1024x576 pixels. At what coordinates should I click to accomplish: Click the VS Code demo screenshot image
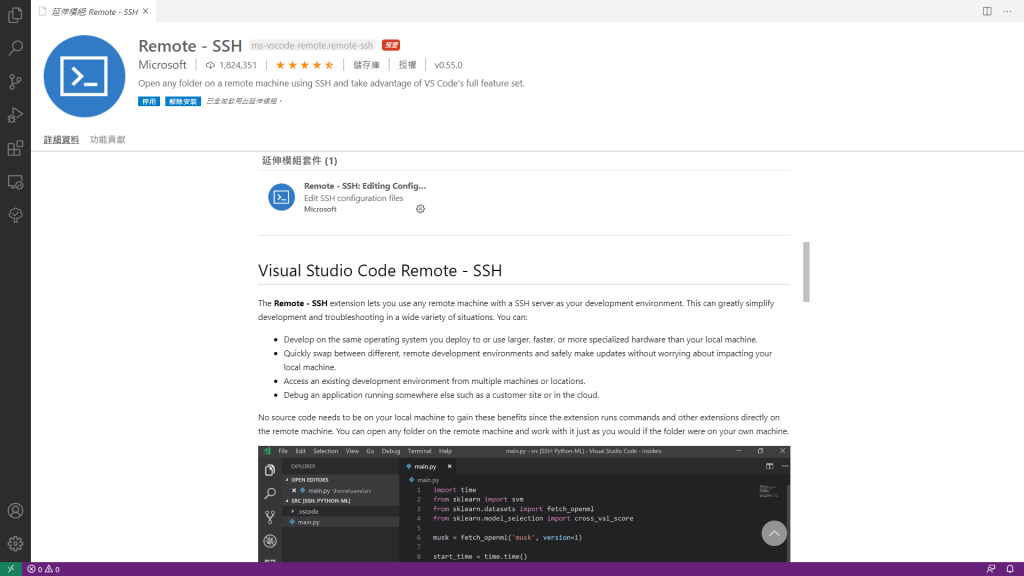[x=524, y=504]
